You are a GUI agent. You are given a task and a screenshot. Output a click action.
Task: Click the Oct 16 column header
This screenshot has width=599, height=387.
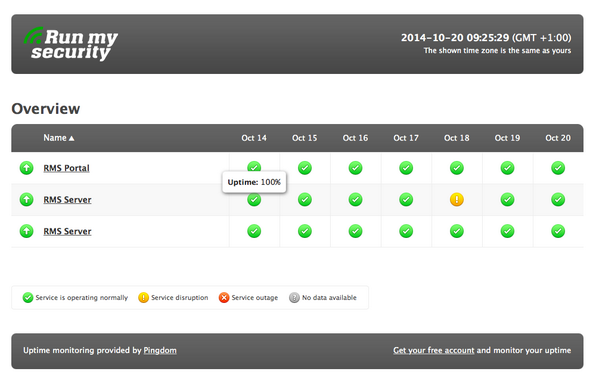pos(355,138)
